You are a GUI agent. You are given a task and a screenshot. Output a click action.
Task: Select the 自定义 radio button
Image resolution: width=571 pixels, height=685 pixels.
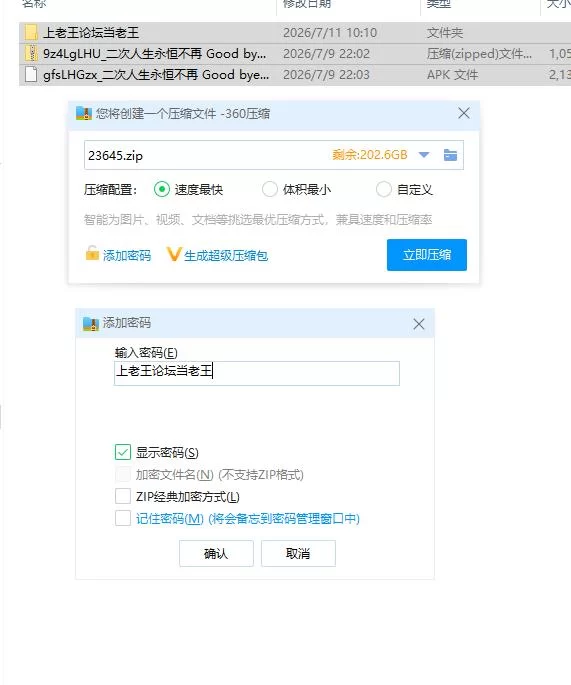pyautogui.click(x=384, y=190)
